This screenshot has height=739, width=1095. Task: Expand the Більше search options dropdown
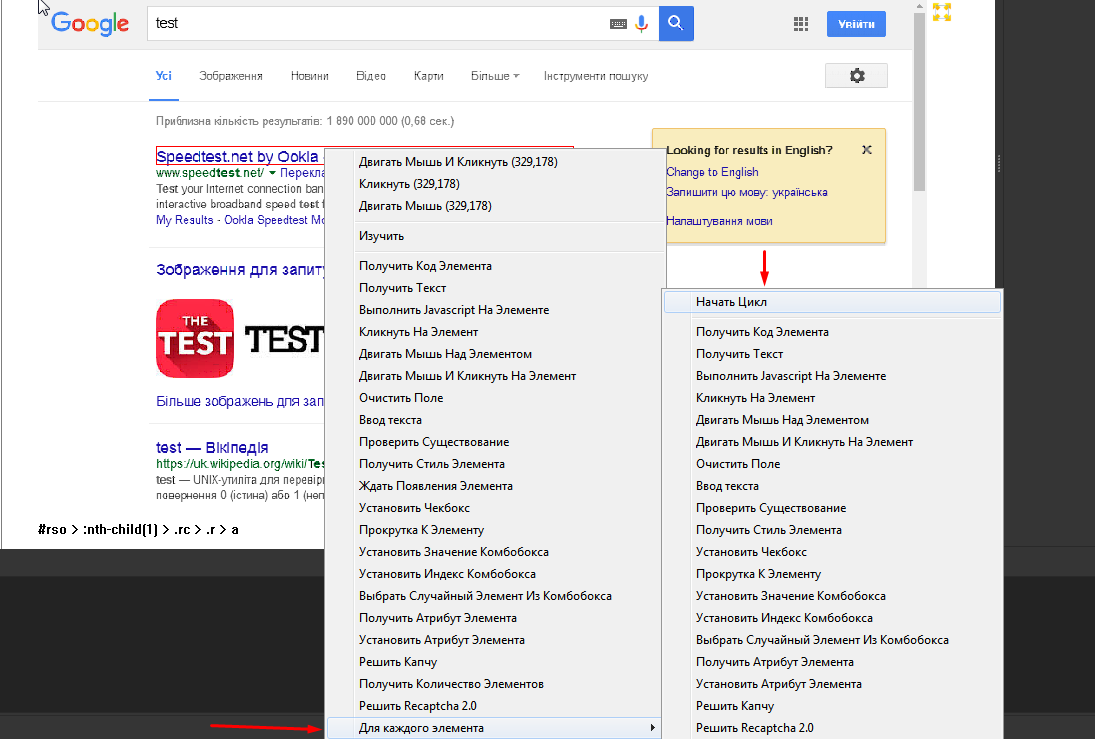[x=495, y=76]
